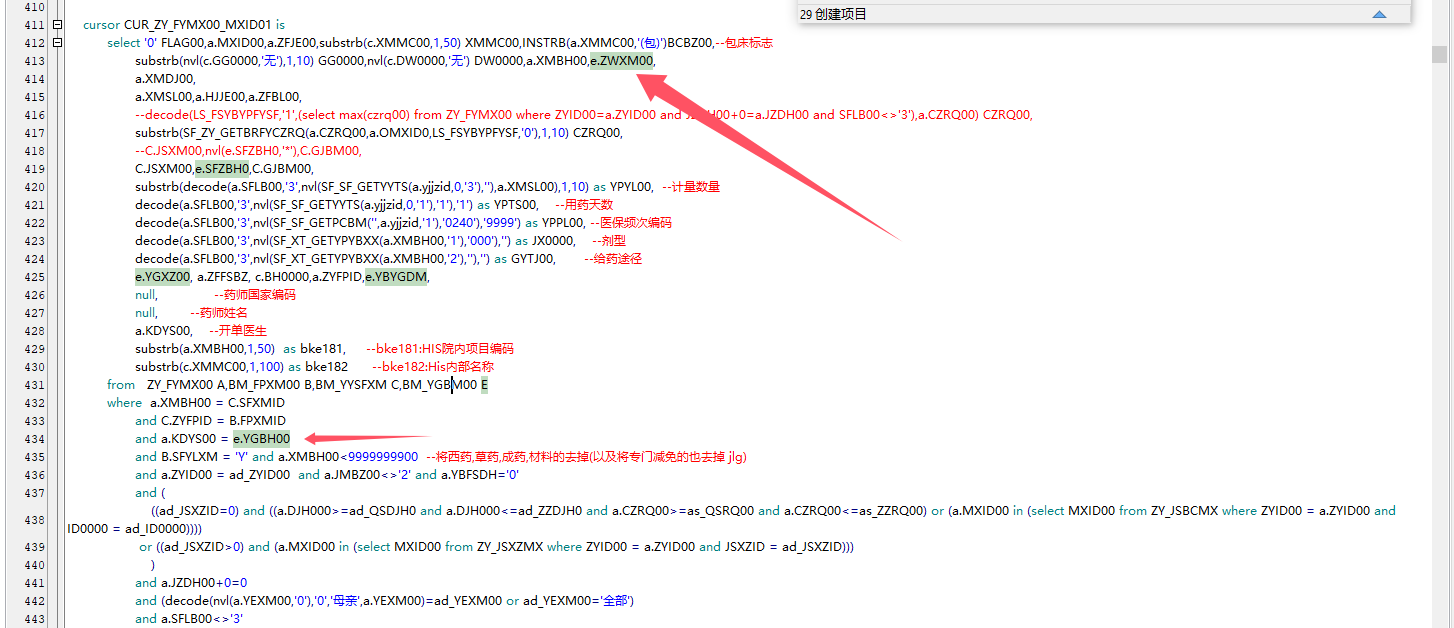The image size is (1454, 628).
Task: Click the table name ZY_JSXZMX
Action: point(510,547)
